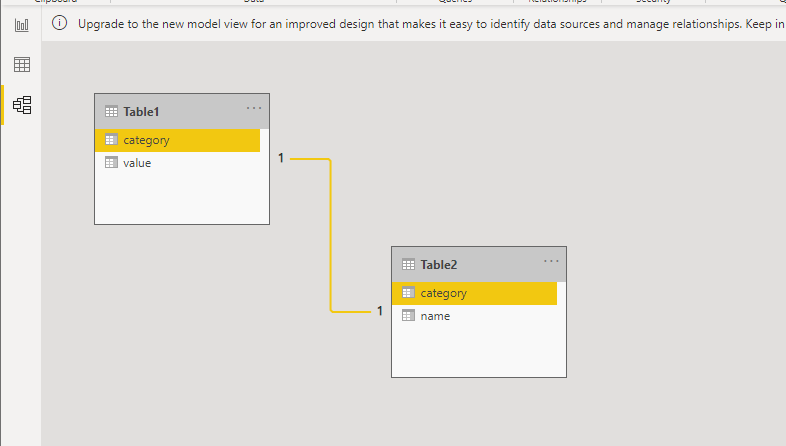Click column icon beside Table1 category
Viewport: 786px width, 446px height.
(x=111, y=140)
